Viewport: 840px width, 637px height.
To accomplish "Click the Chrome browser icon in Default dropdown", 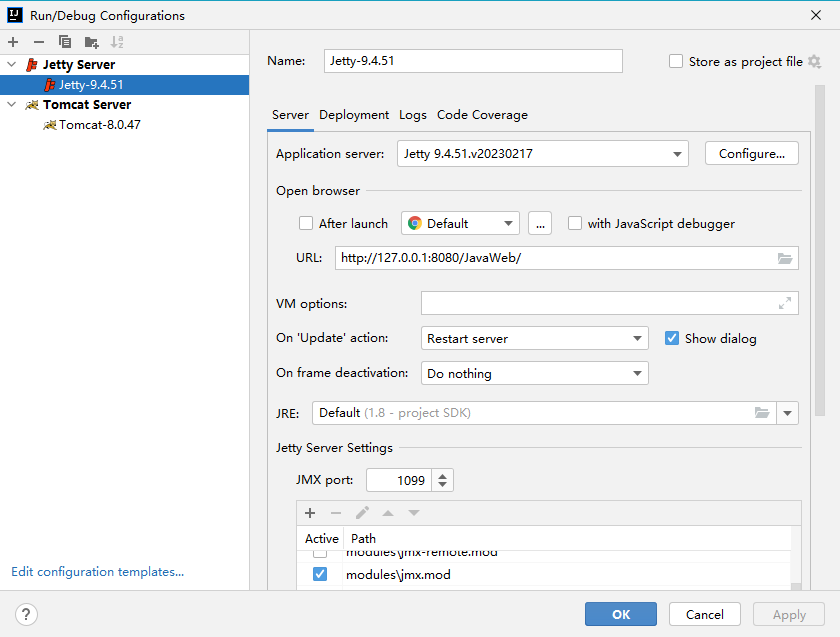I will [x=415, y=223].
